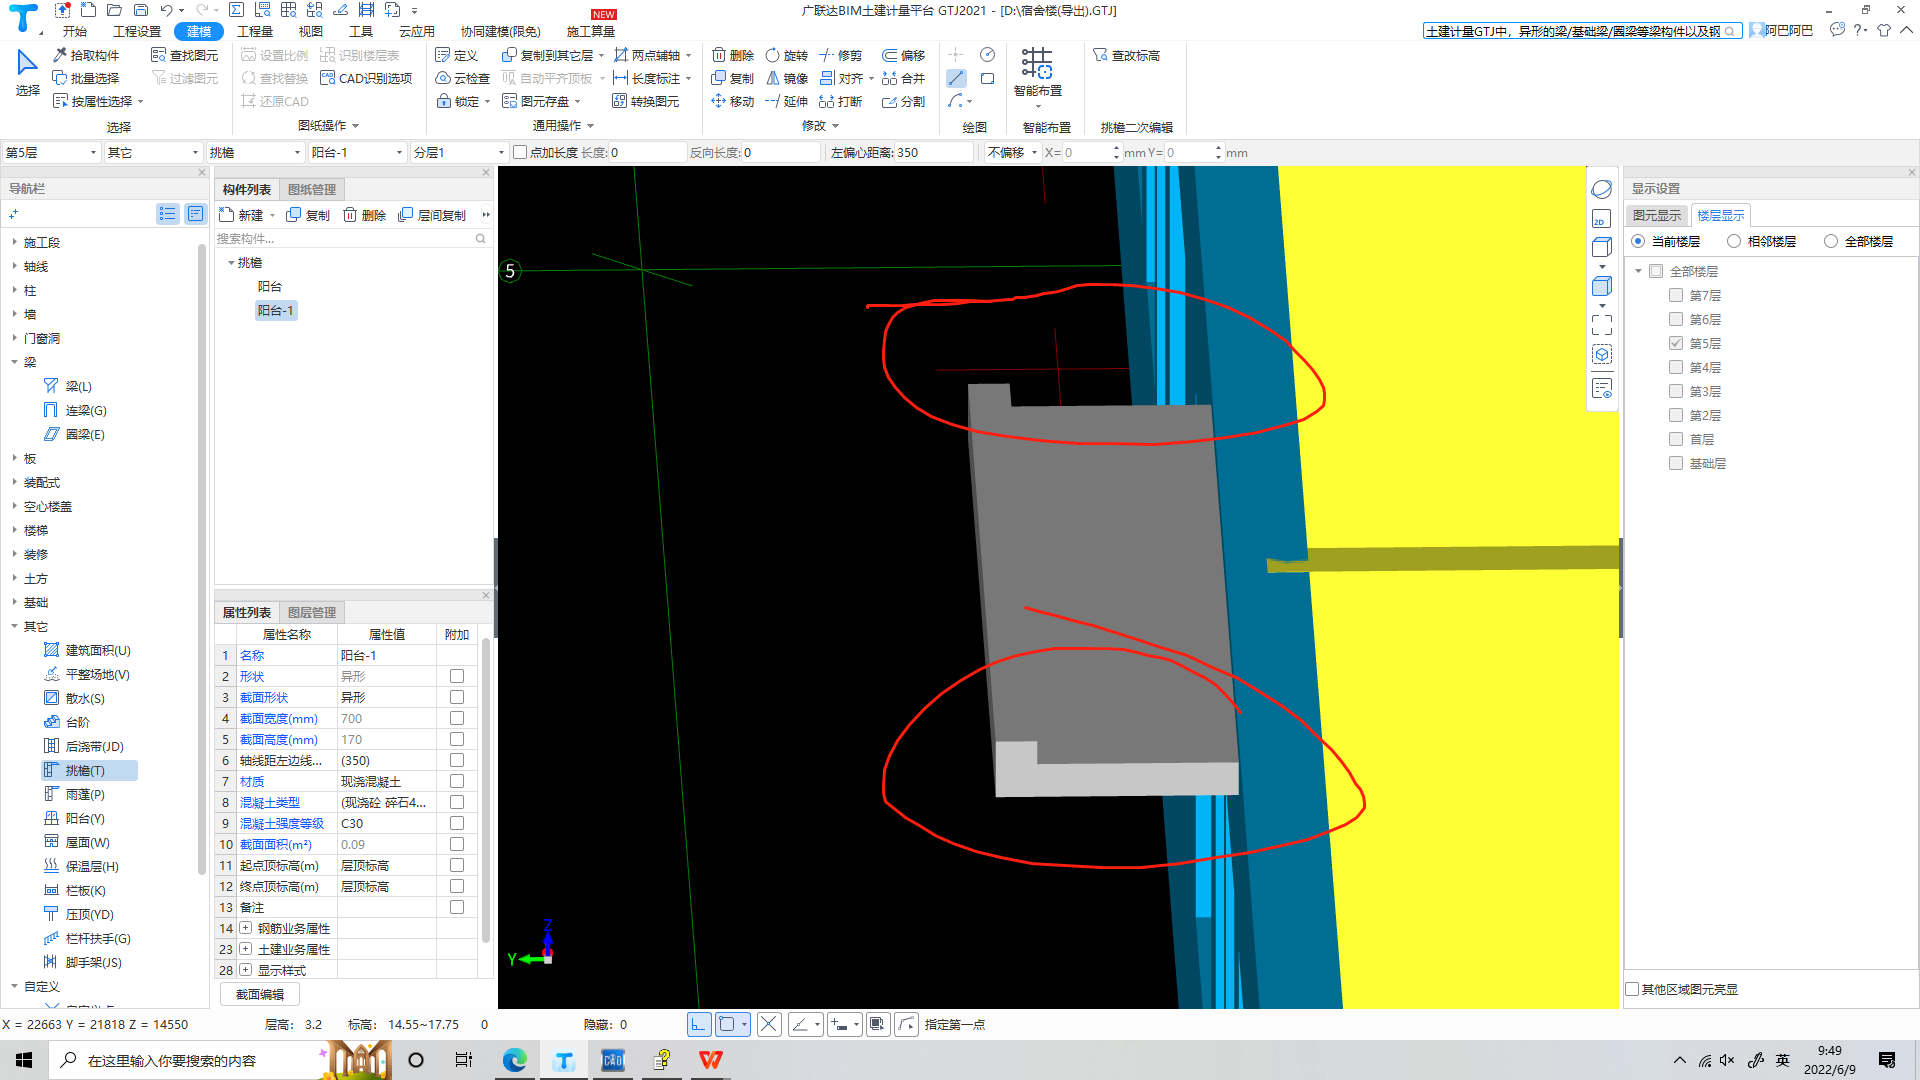The image size is (1920, 1080).
Task: Open the 其它 category dropdown
Action: tap(153, 152)
